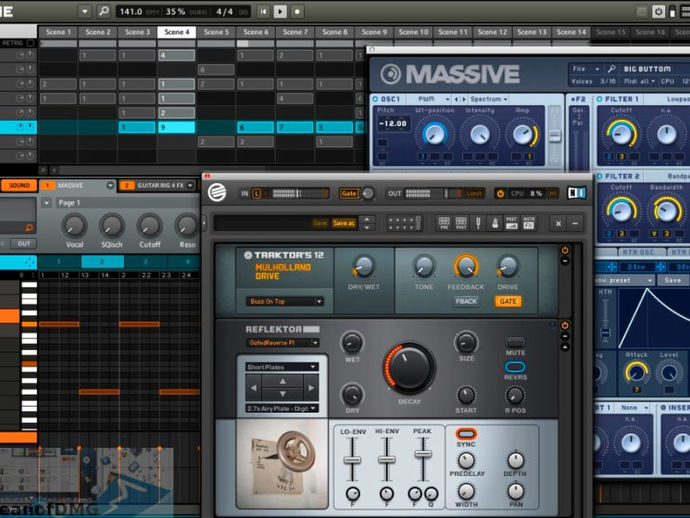Viewport: 690px width, 518px height.
Task: Select the Scene 4 tab
Action: tap(177, 32)
